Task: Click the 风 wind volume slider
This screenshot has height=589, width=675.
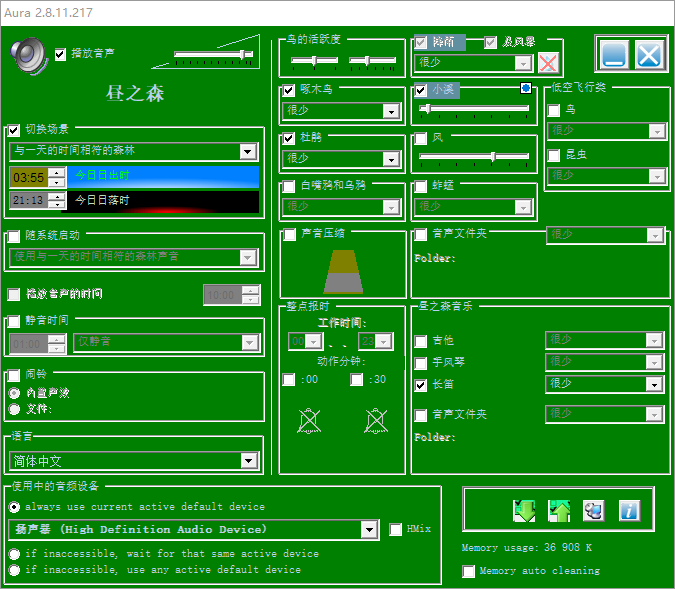Action: tap(474, 157)
